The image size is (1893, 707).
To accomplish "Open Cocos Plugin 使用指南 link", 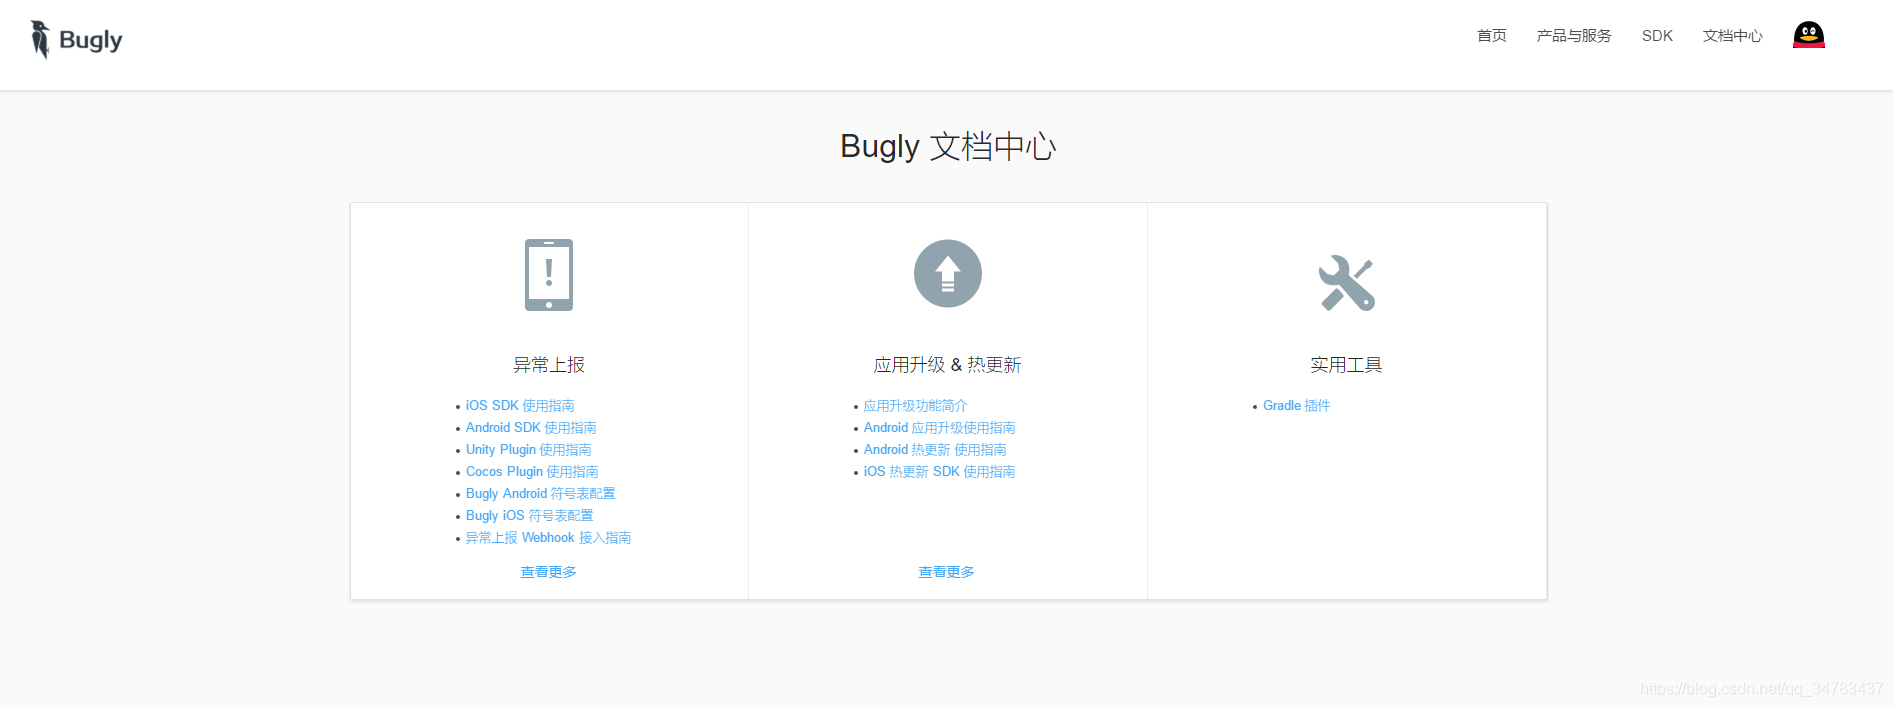I will point(532,472).
